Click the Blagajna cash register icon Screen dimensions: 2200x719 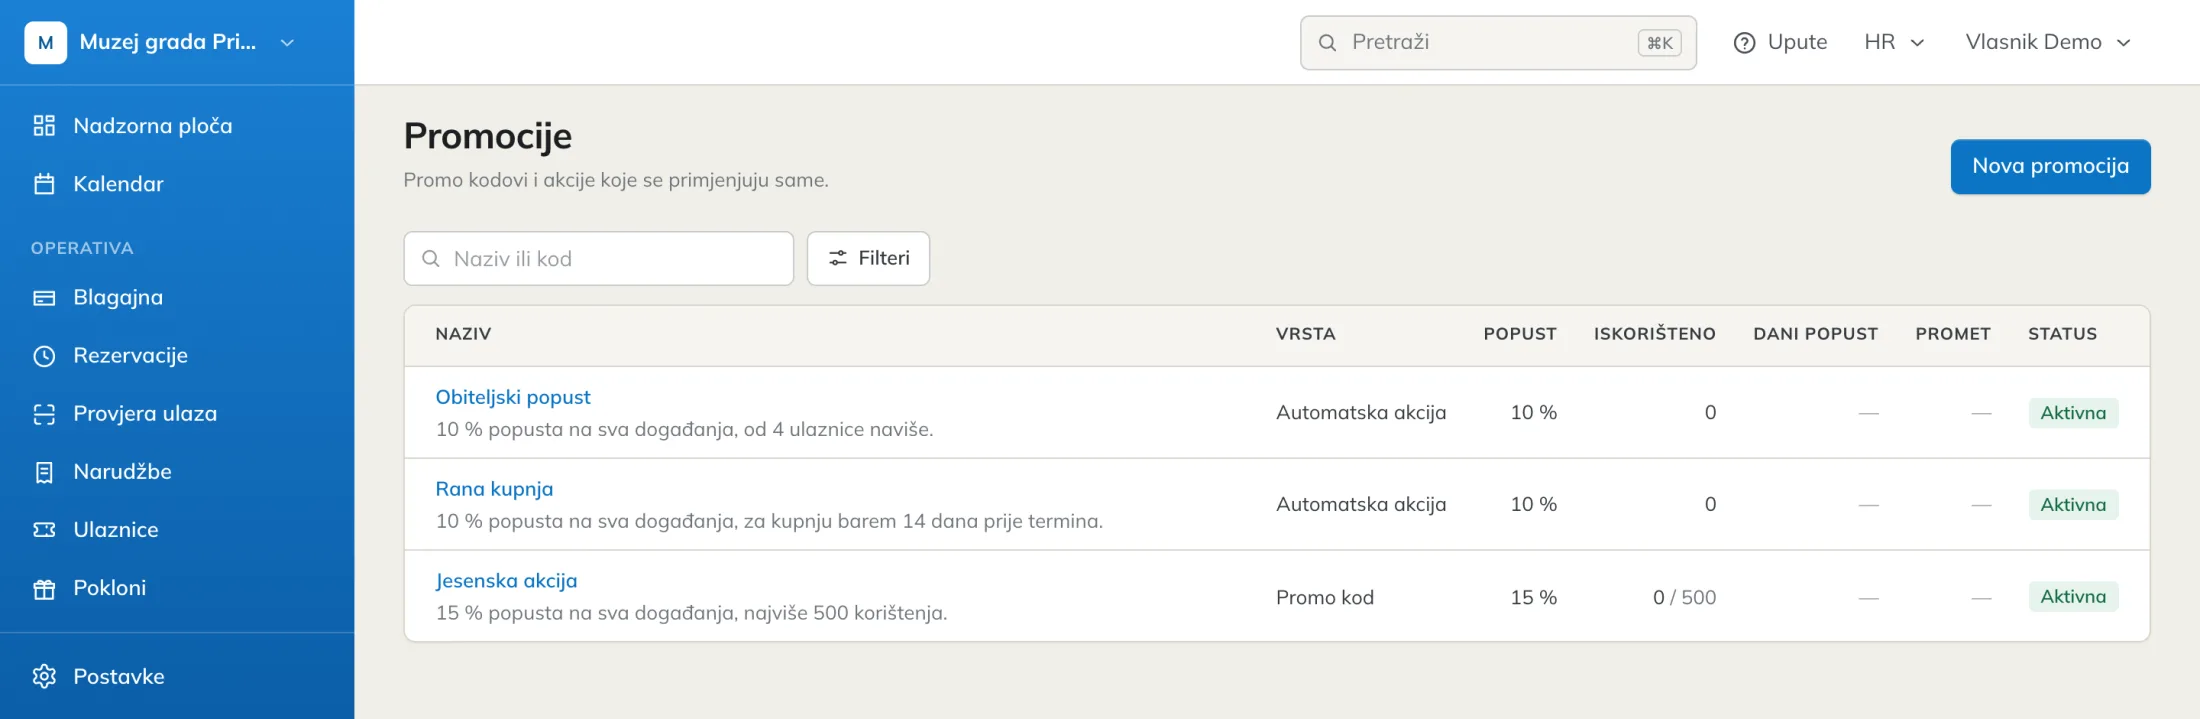pos(44,298)
